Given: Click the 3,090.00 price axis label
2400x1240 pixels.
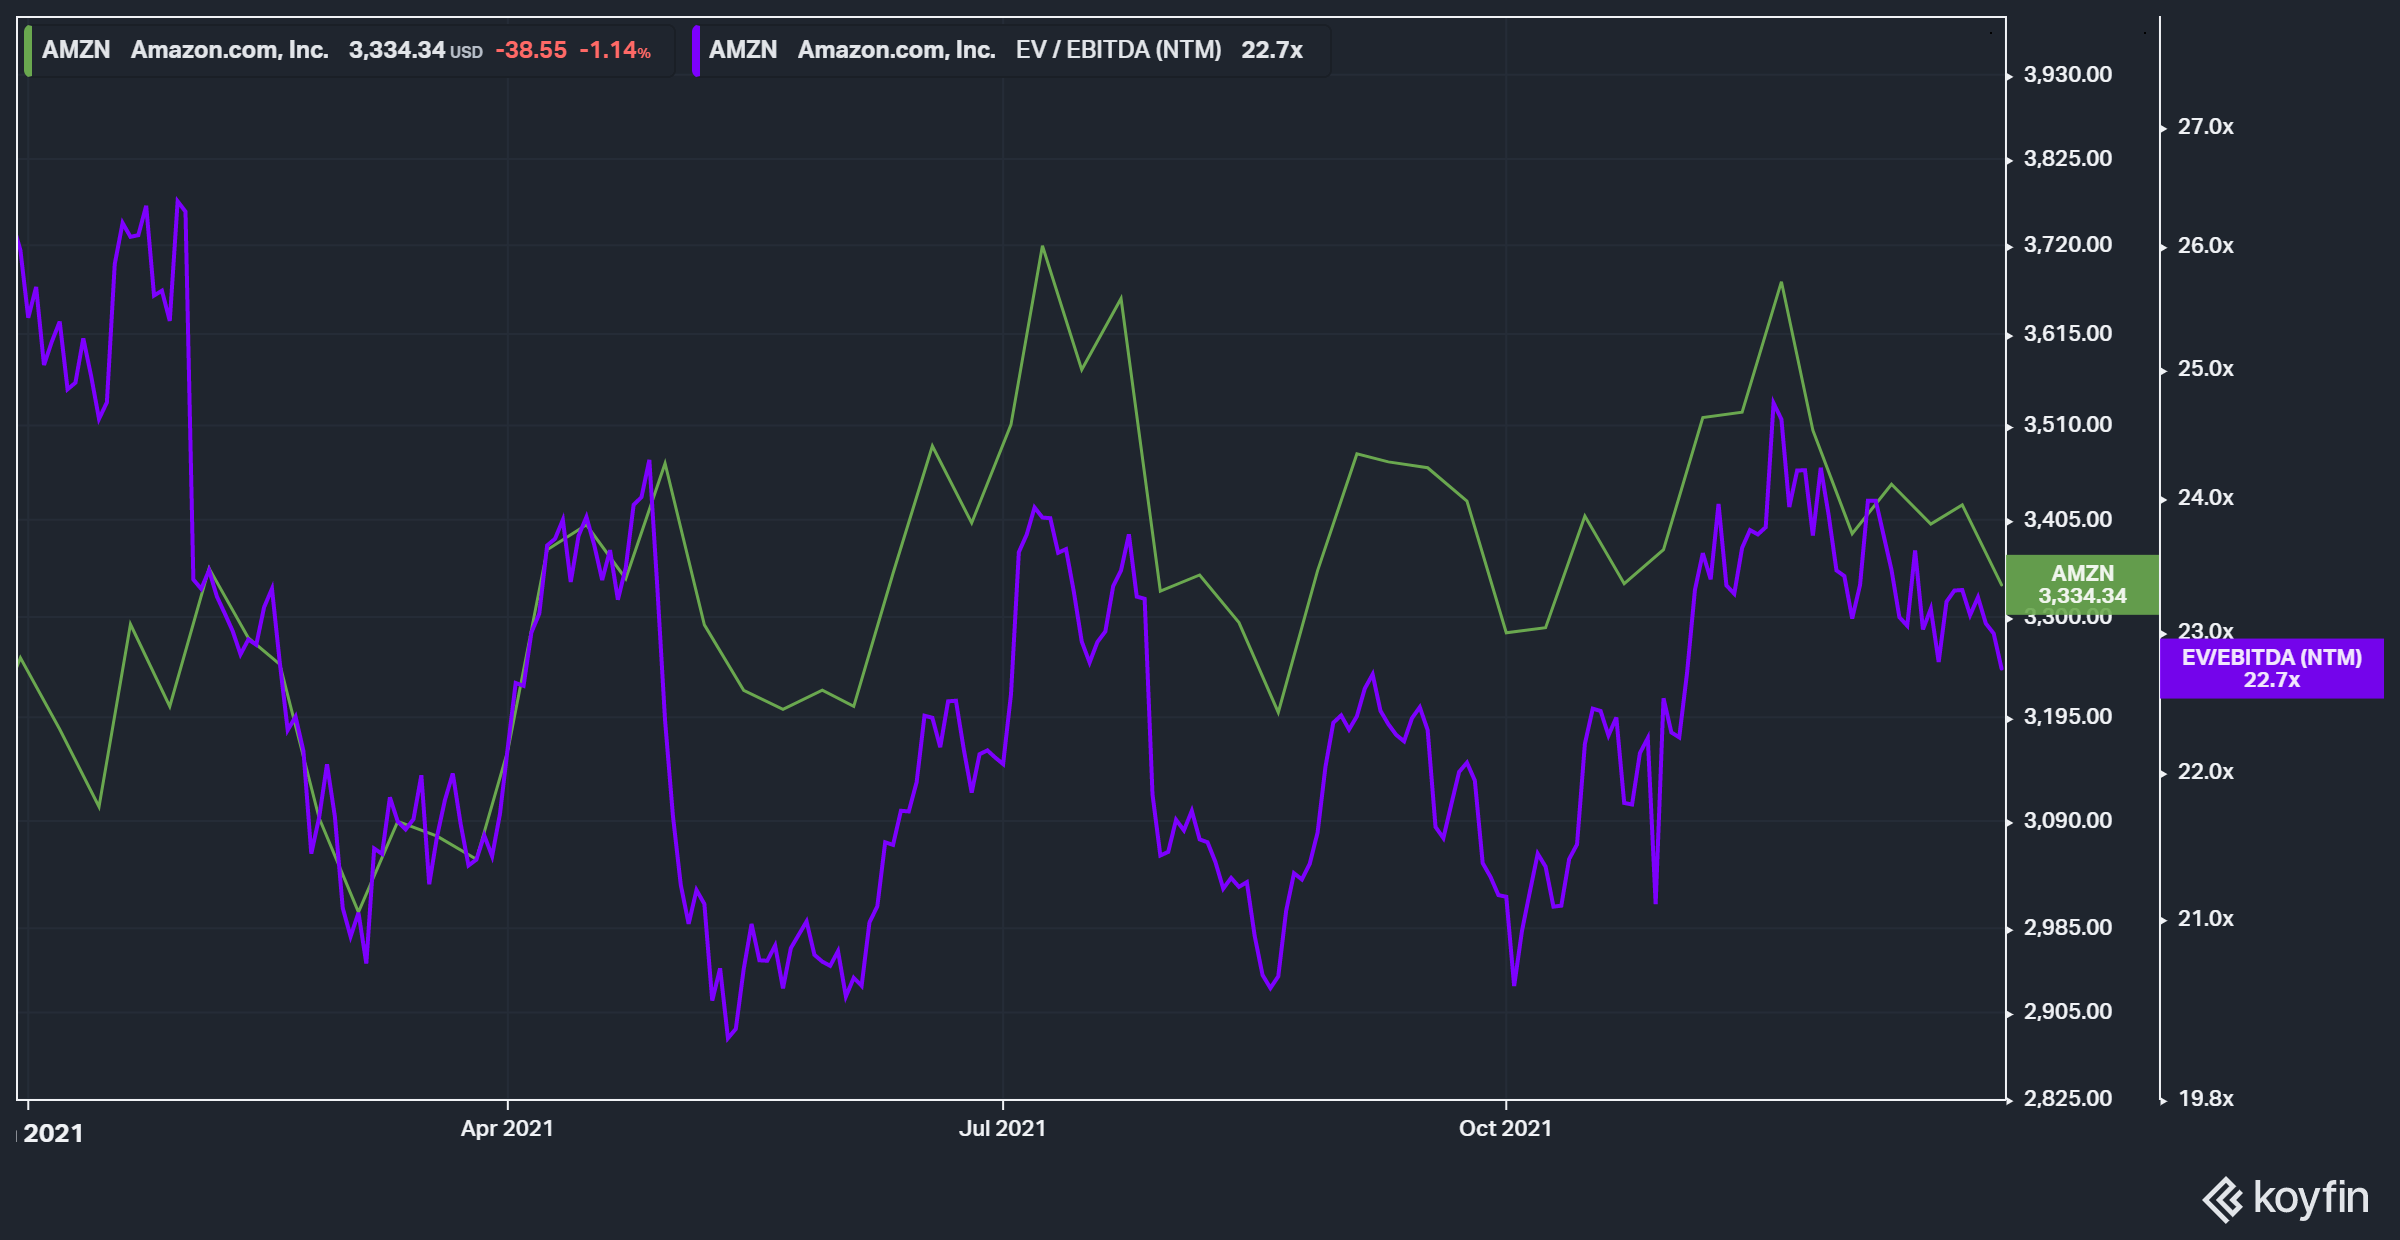Looking at the screenshot, I should pyautogui.click(x=2068, y=821).
